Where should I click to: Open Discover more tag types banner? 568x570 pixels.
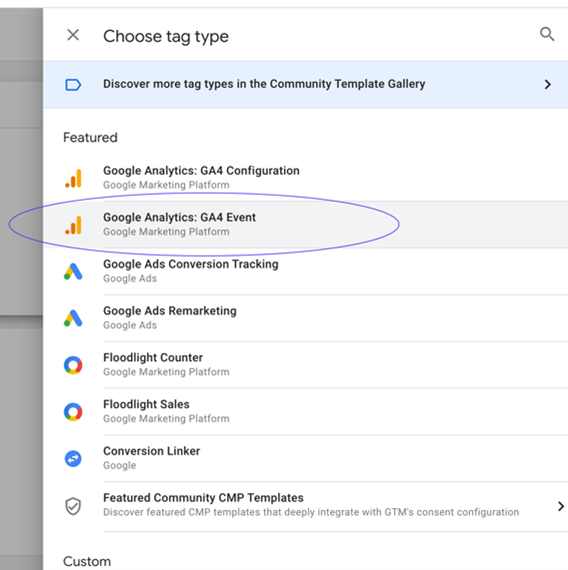(x=305, y=84)
